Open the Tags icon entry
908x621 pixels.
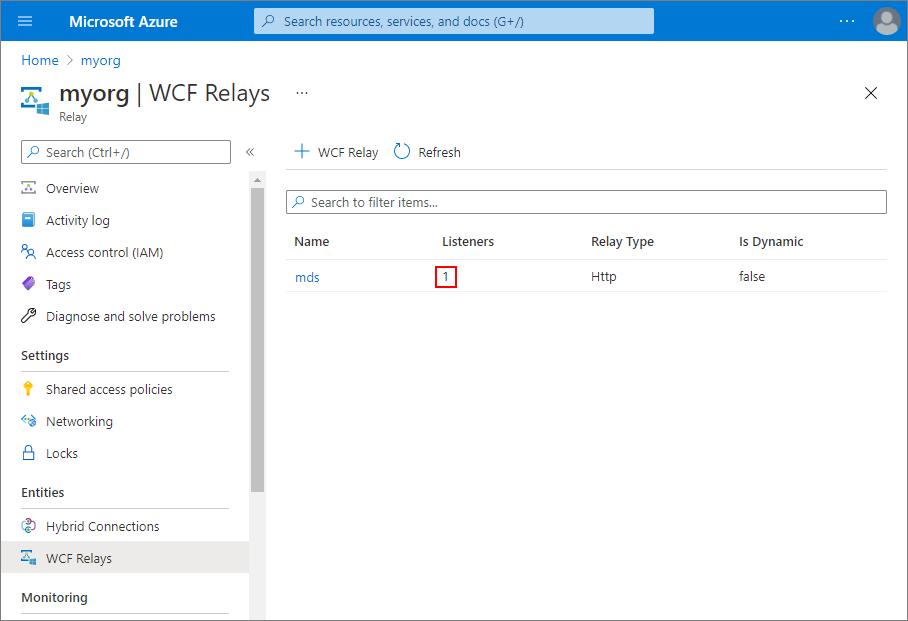click(x=29, y=284)
